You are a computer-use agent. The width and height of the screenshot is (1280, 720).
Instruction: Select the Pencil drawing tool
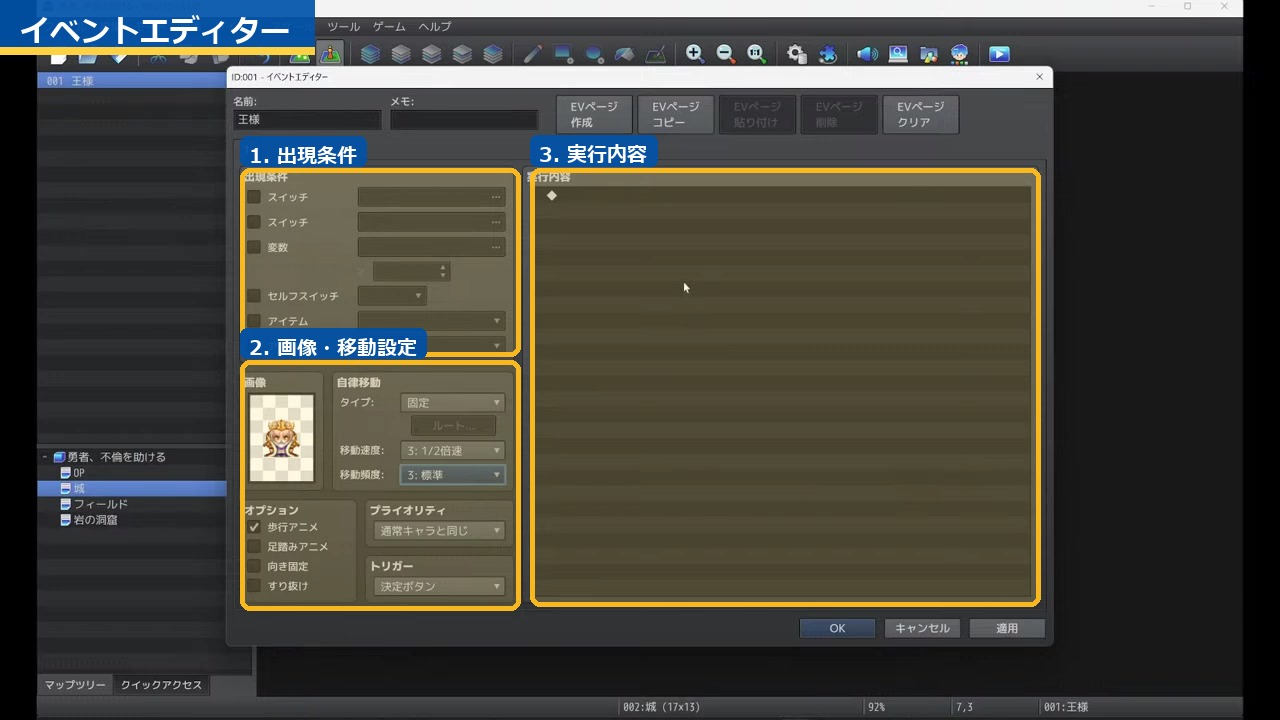point(532,54)
